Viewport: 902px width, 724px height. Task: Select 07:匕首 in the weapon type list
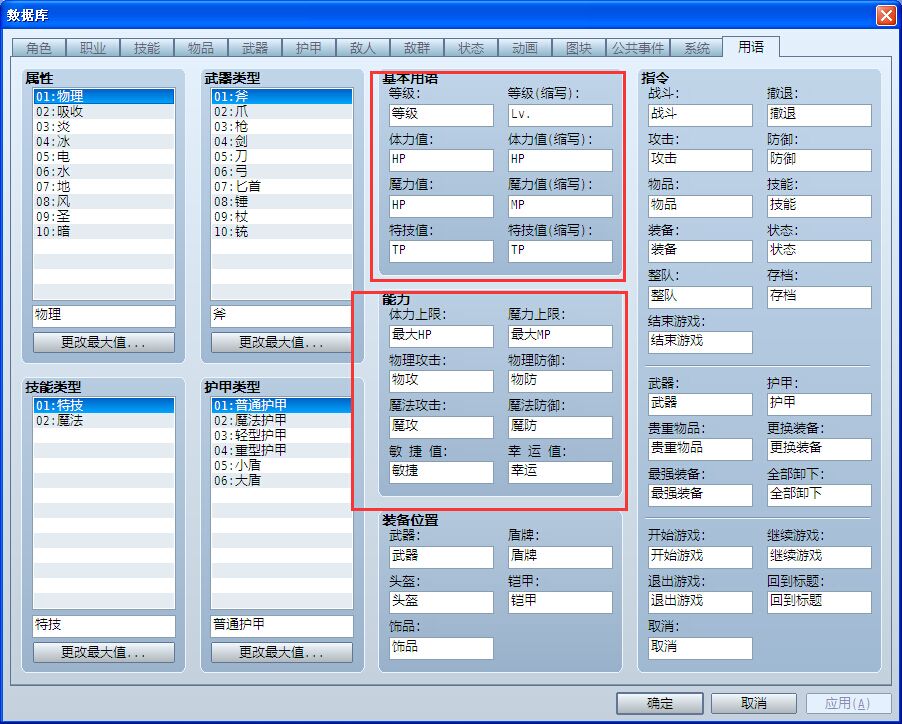pos(281,186)
